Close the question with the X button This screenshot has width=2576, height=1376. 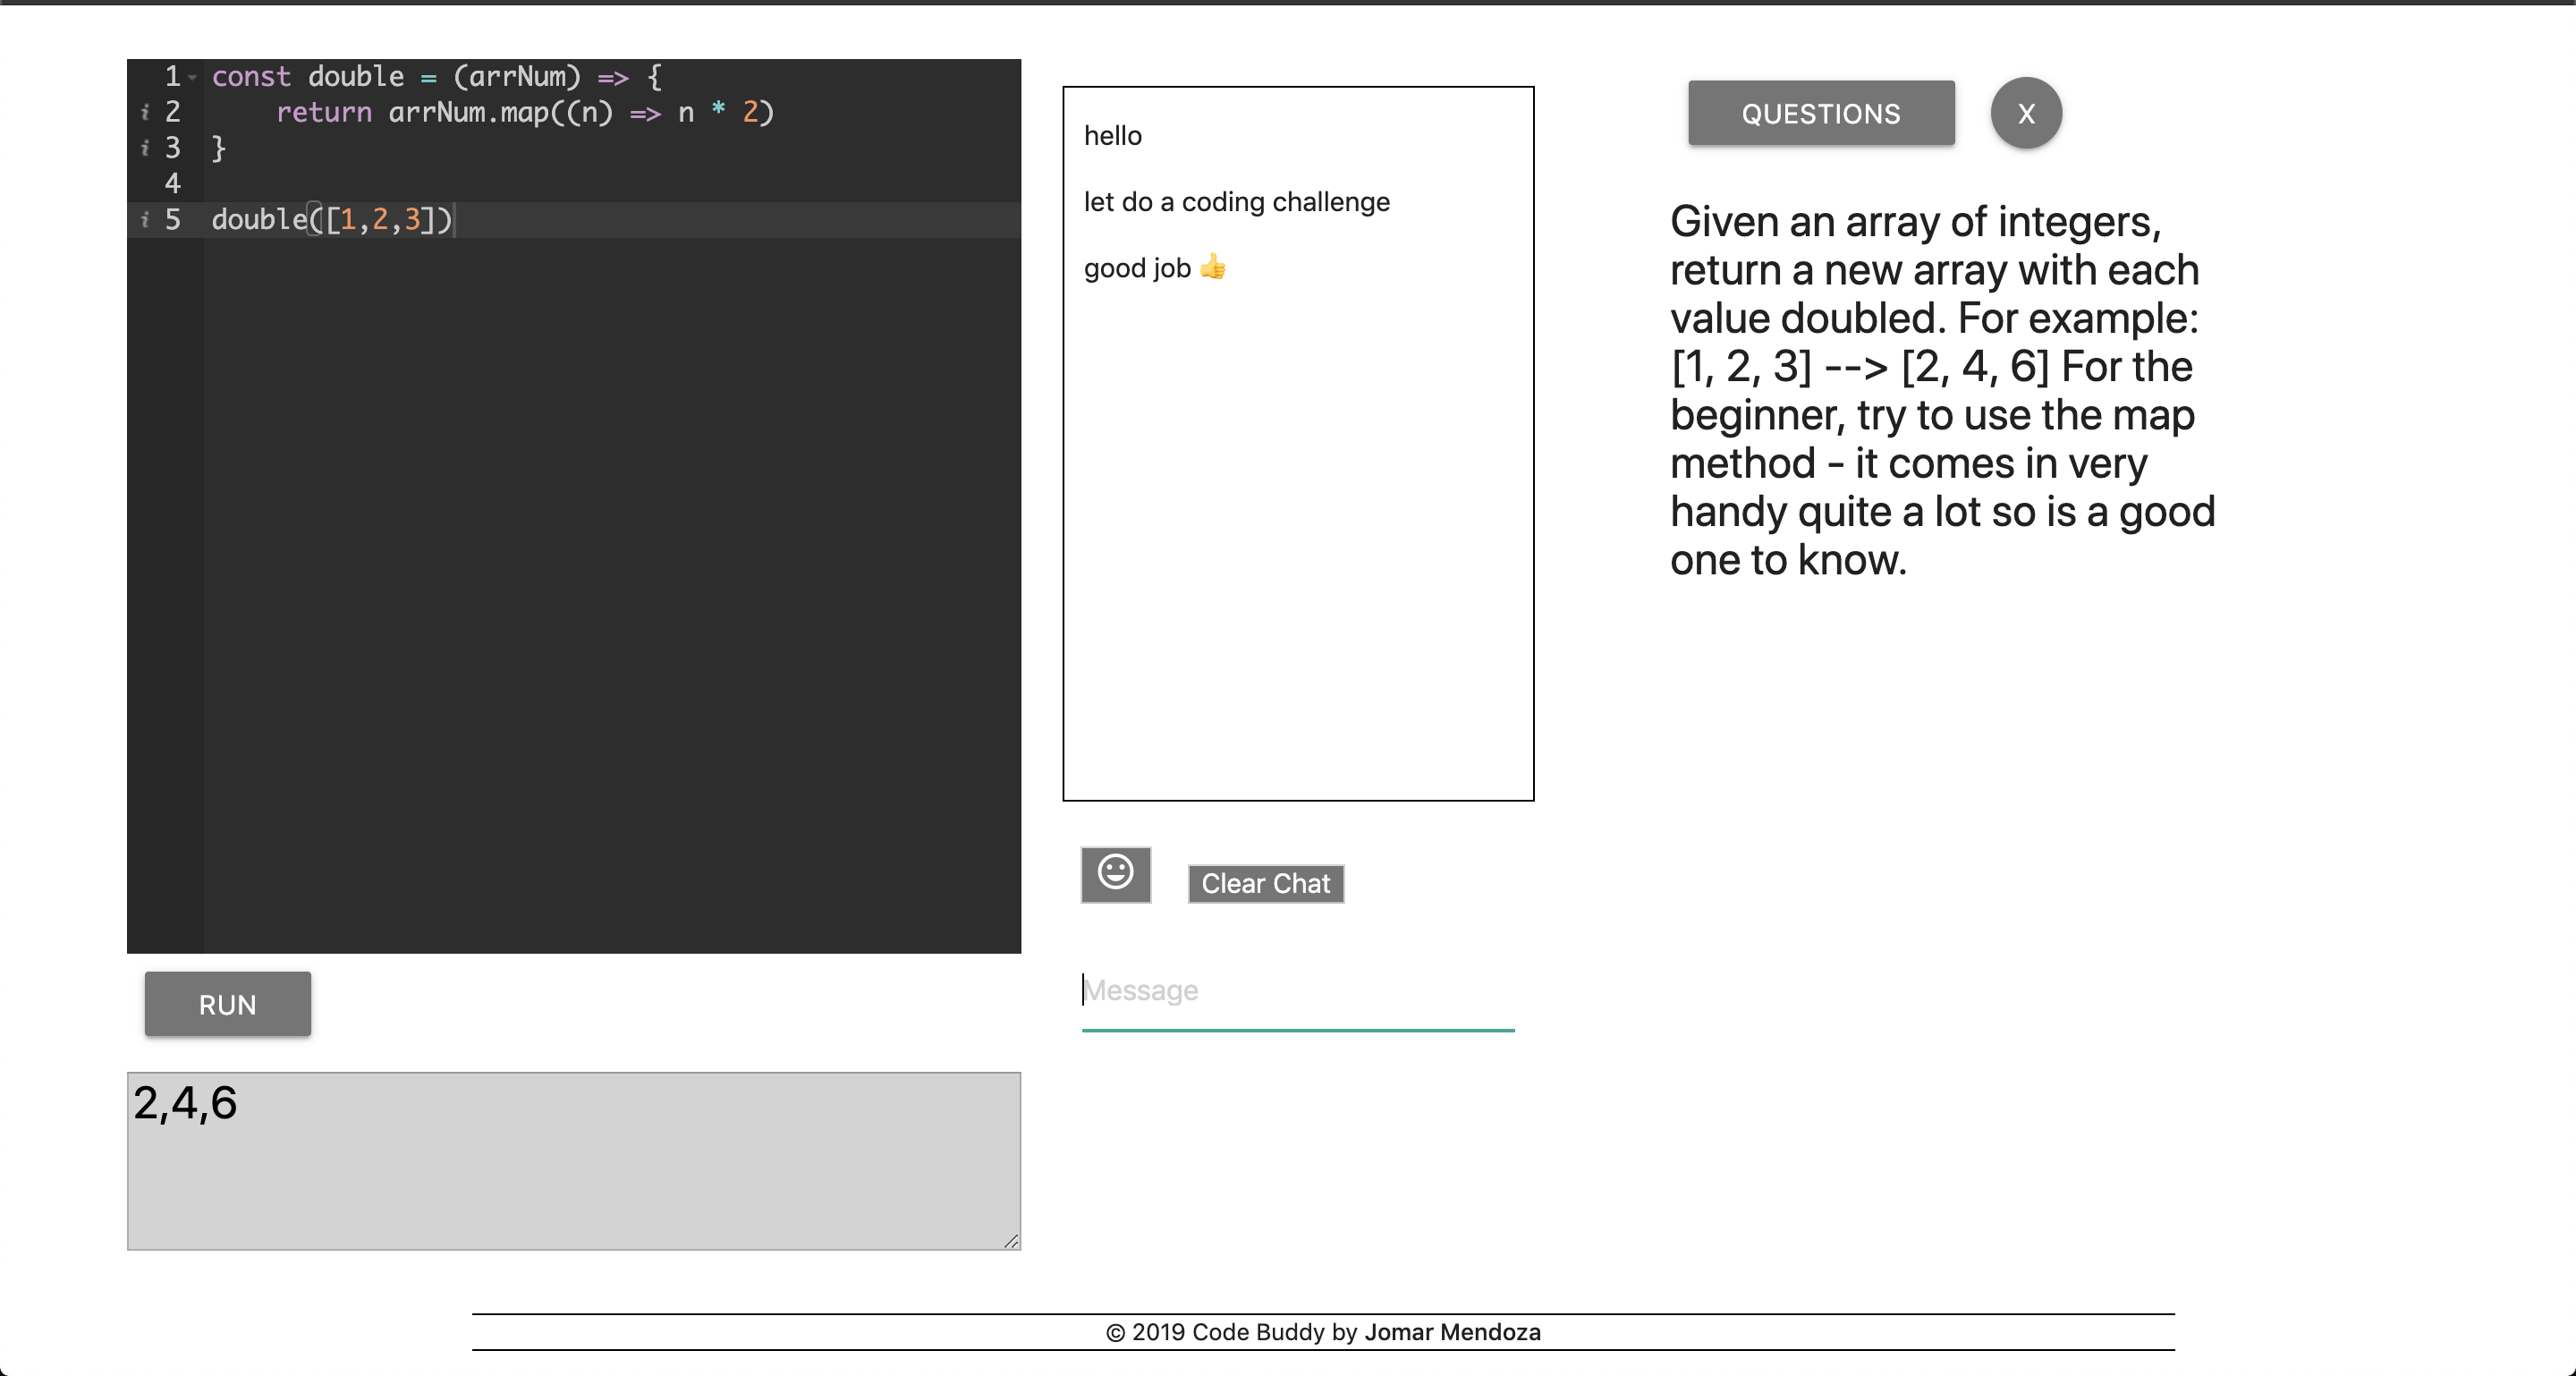tap(2025, 113)
